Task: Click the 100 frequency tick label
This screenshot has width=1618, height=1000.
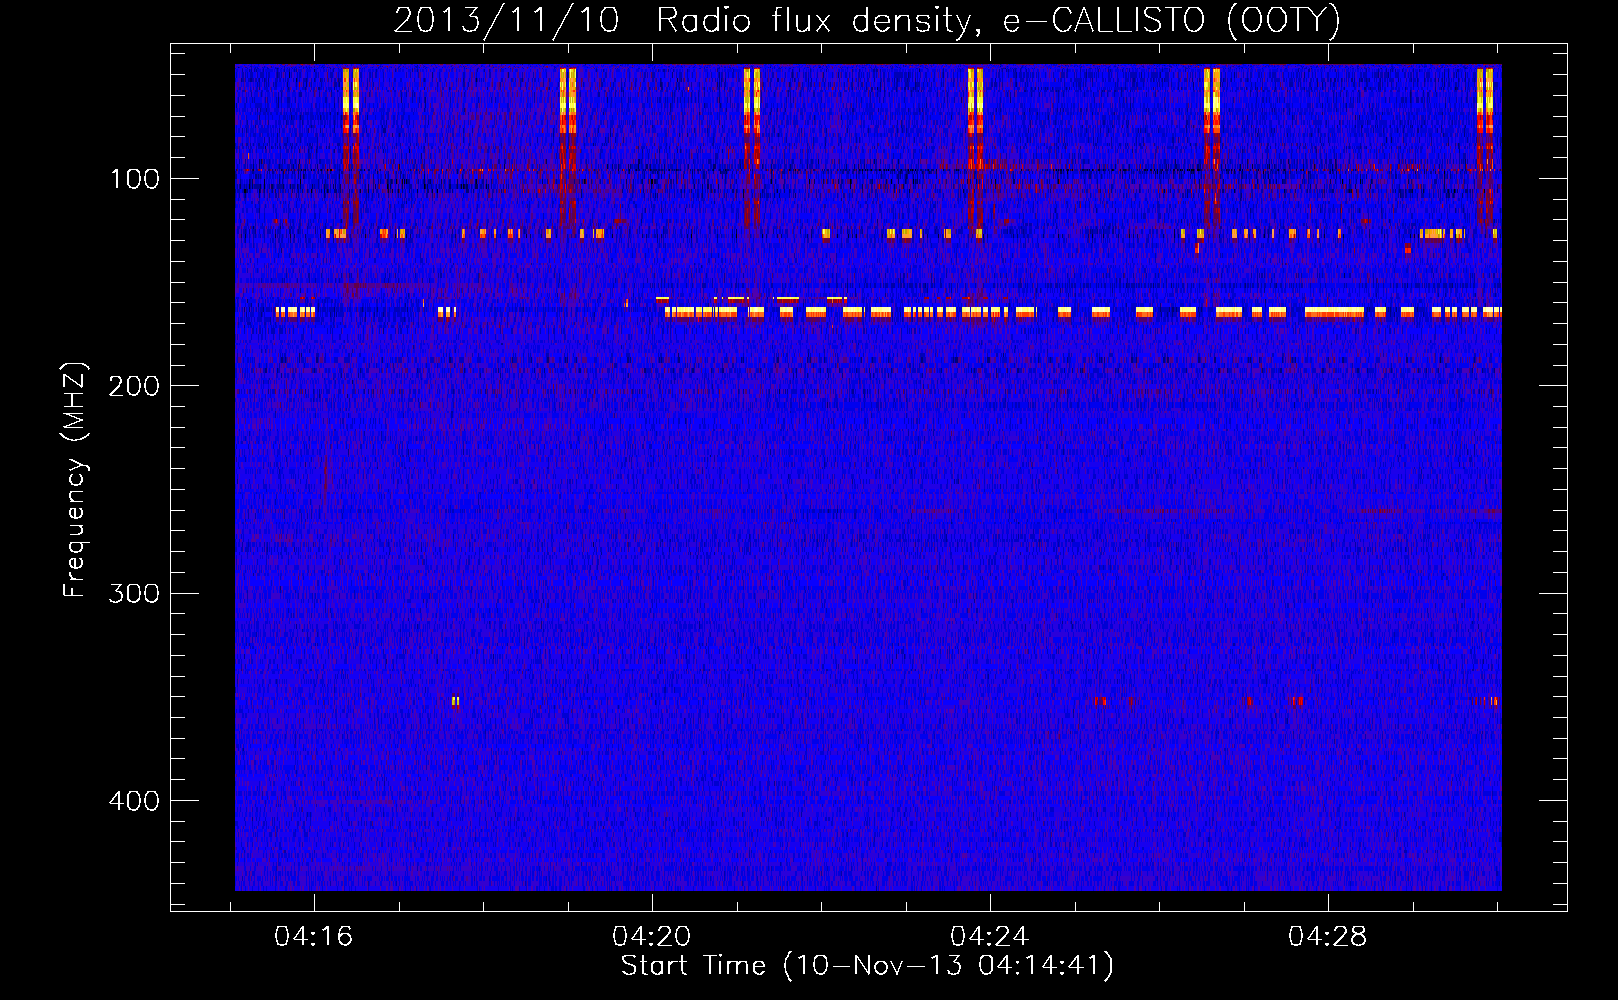Action: 135,179
